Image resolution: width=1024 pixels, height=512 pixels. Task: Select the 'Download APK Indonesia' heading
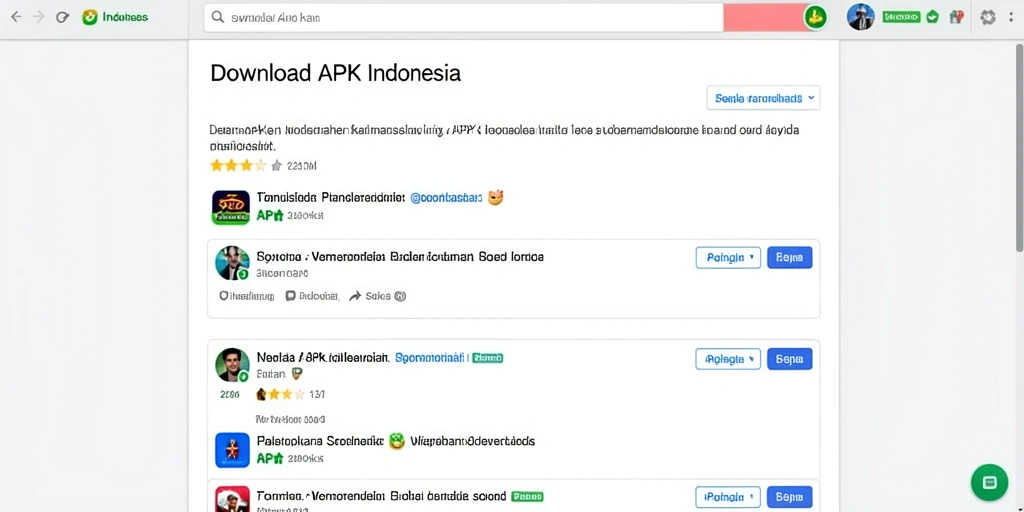[x=336, y=72]
